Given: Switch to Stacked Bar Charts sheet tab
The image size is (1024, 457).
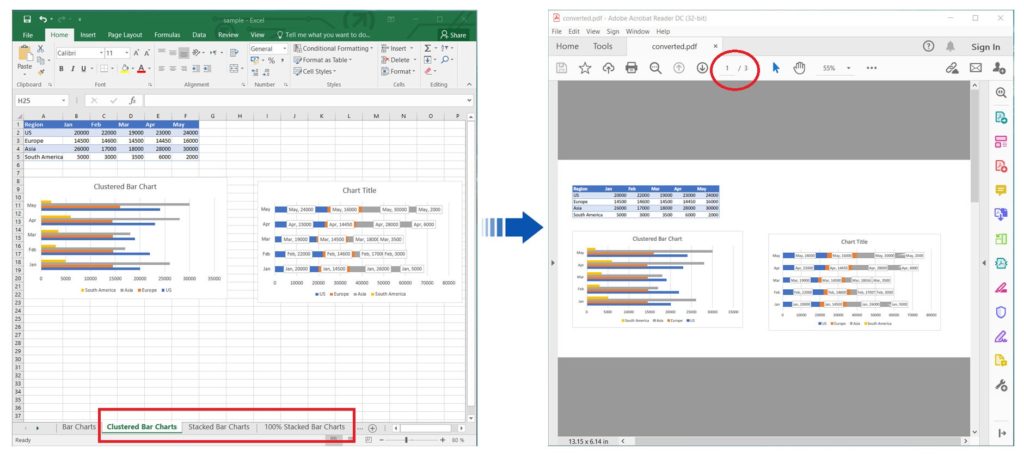Looking at the screenshot, I should (x=219, y=427).
